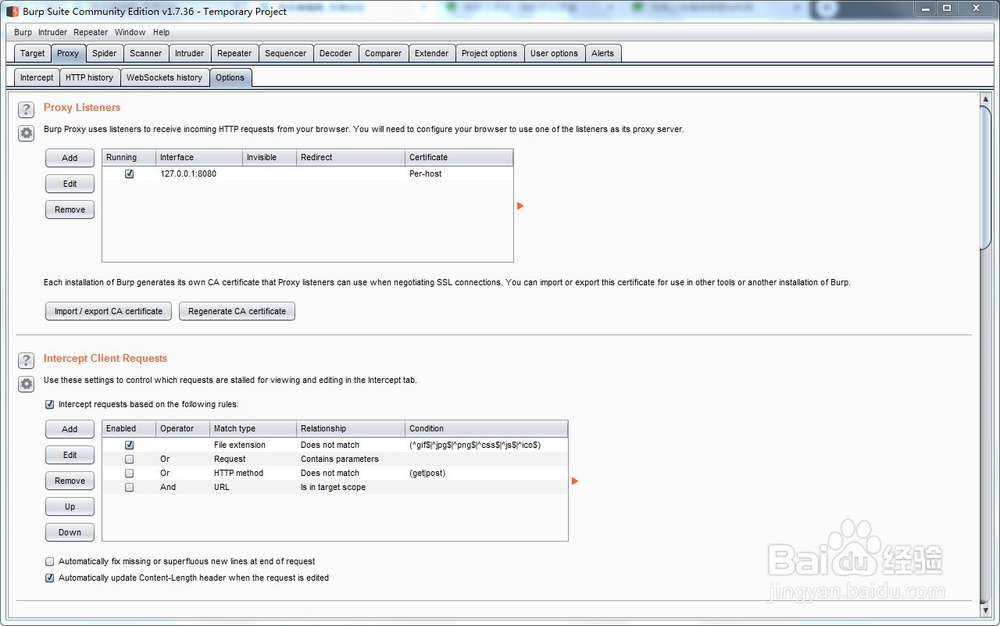The width and height of the screenshot is (1000, 626).
Task: Switch to the Comparer tab
Action: click(383, 54)
